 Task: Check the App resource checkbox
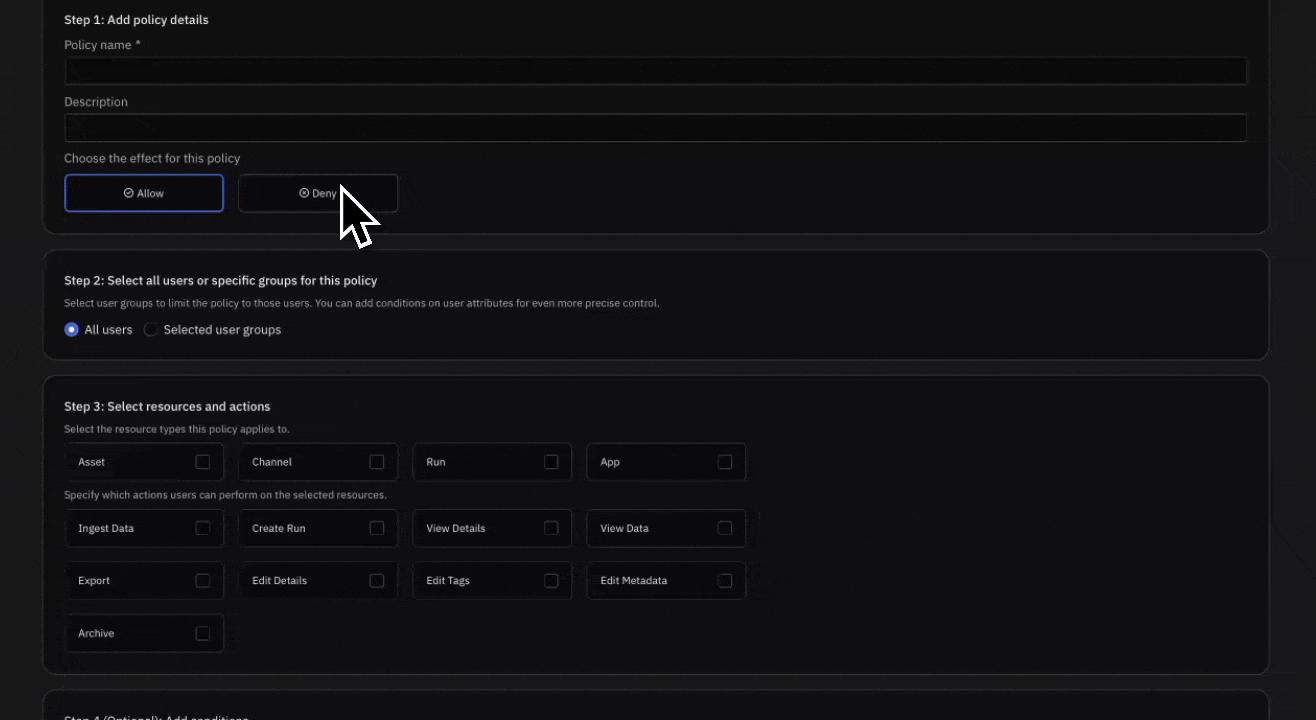(725, 462)
